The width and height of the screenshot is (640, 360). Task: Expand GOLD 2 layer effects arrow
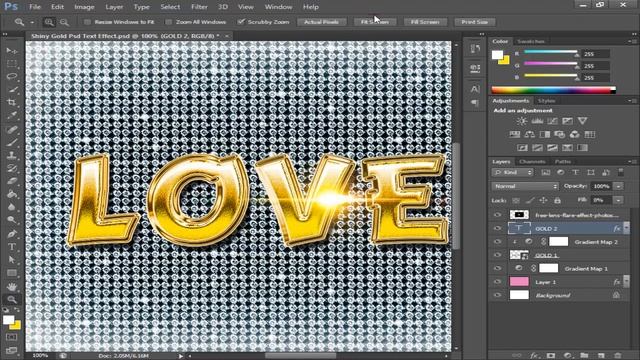(x=627, y=227)
